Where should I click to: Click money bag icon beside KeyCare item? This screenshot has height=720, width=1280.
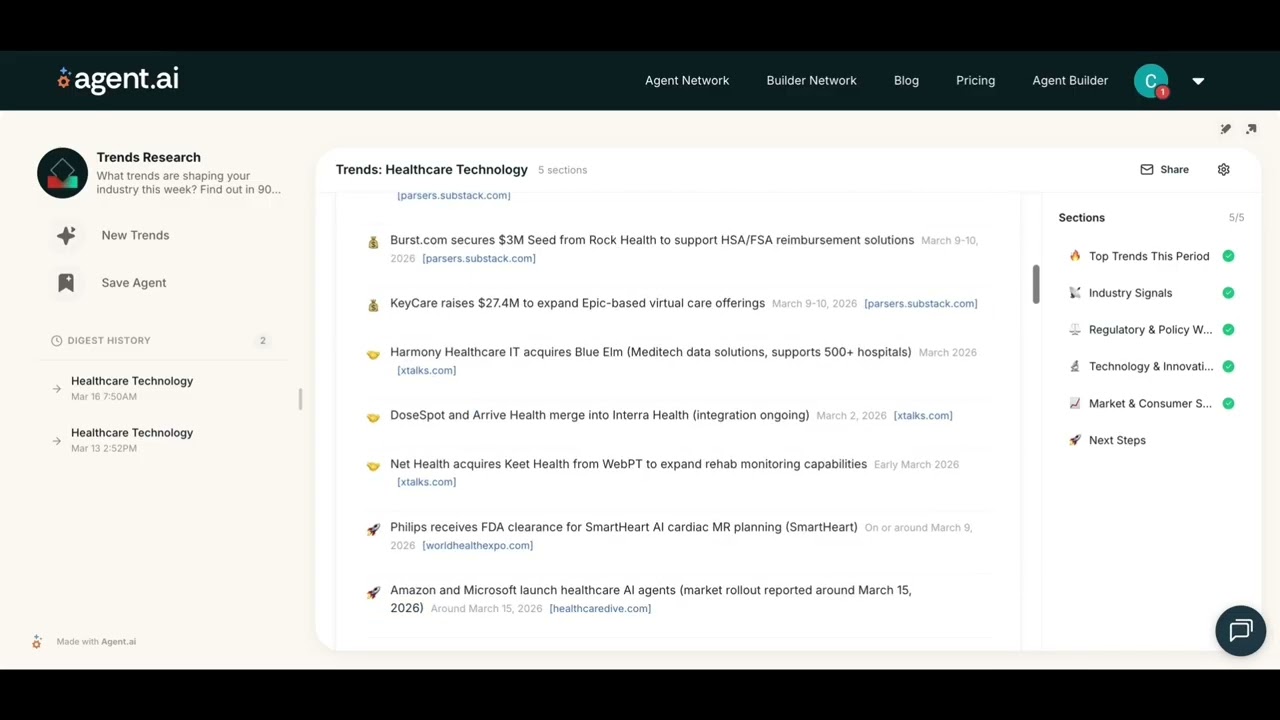[373, 305]
